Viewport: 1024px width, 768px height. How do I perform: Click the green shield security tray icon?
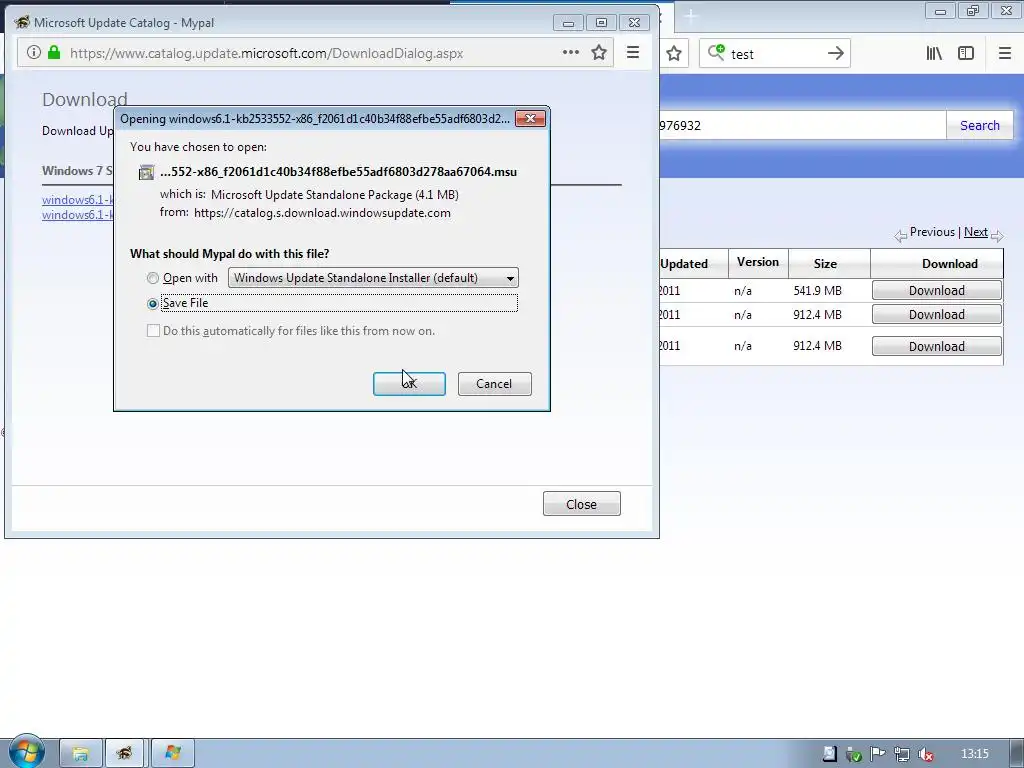[854, 754]
